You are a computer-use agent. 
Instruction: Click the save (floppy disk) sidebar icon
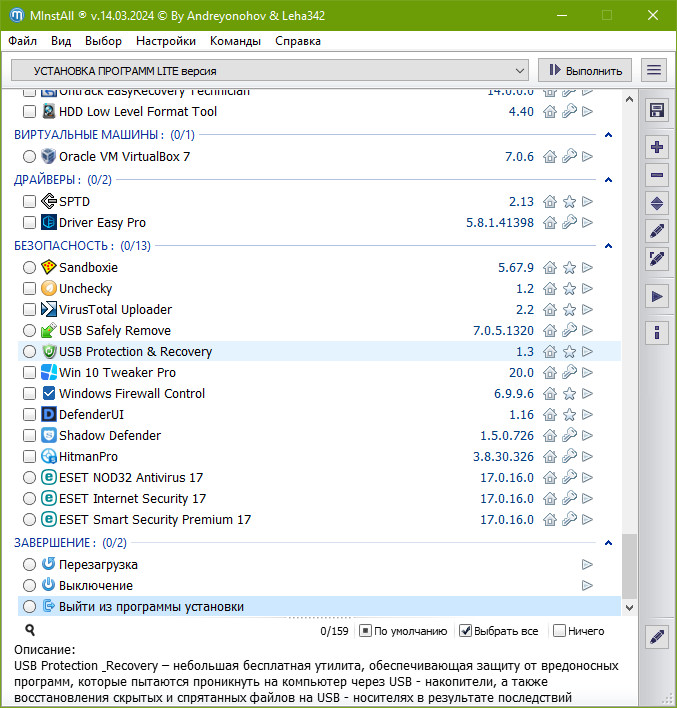pyautogui.click(x=657, y=110)
